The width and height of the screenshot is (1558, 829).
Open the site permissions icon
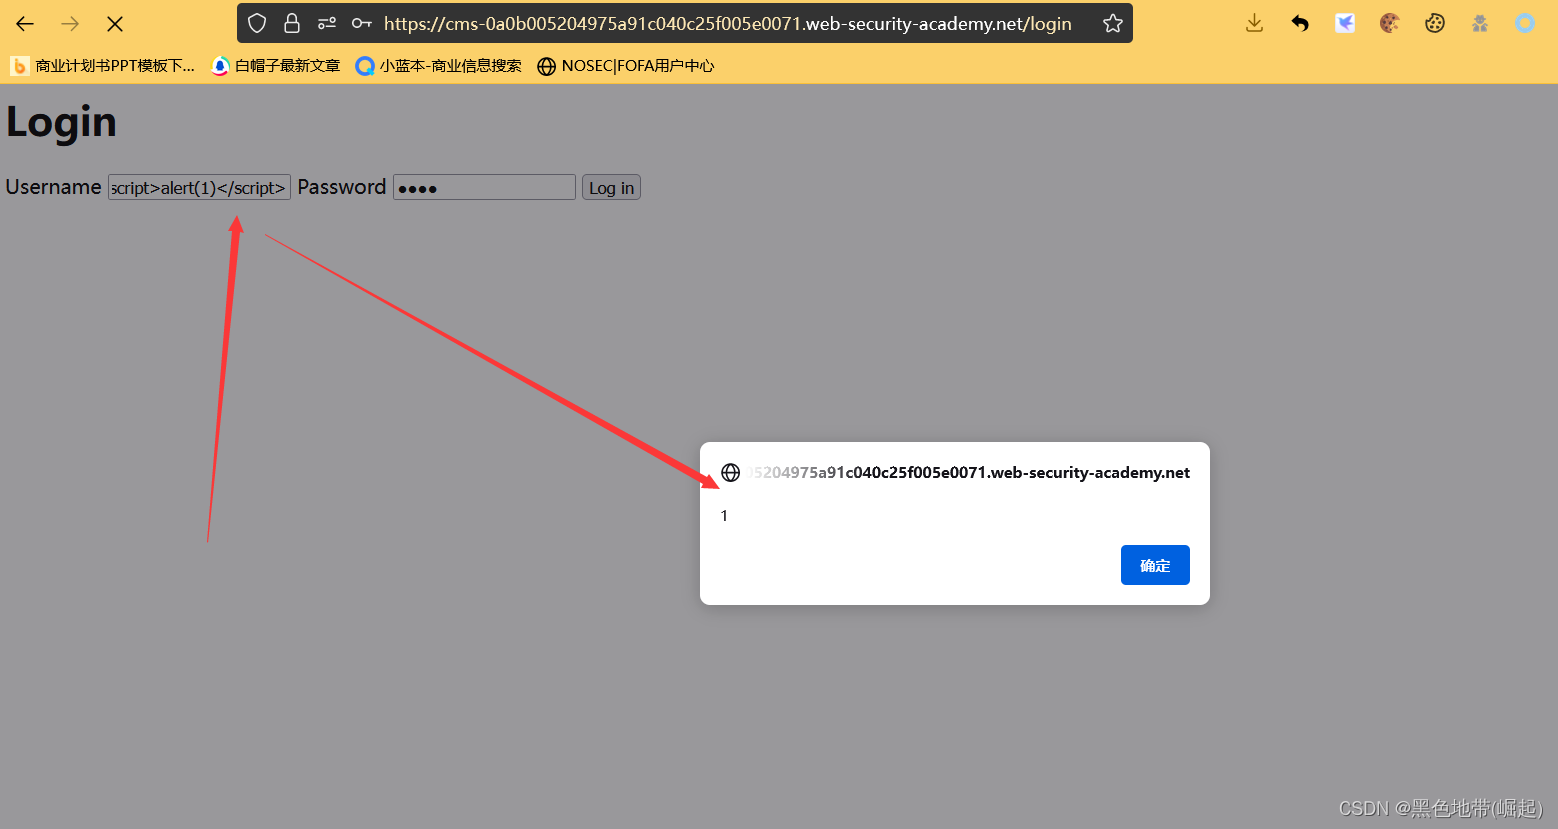[x=327, y=23]
